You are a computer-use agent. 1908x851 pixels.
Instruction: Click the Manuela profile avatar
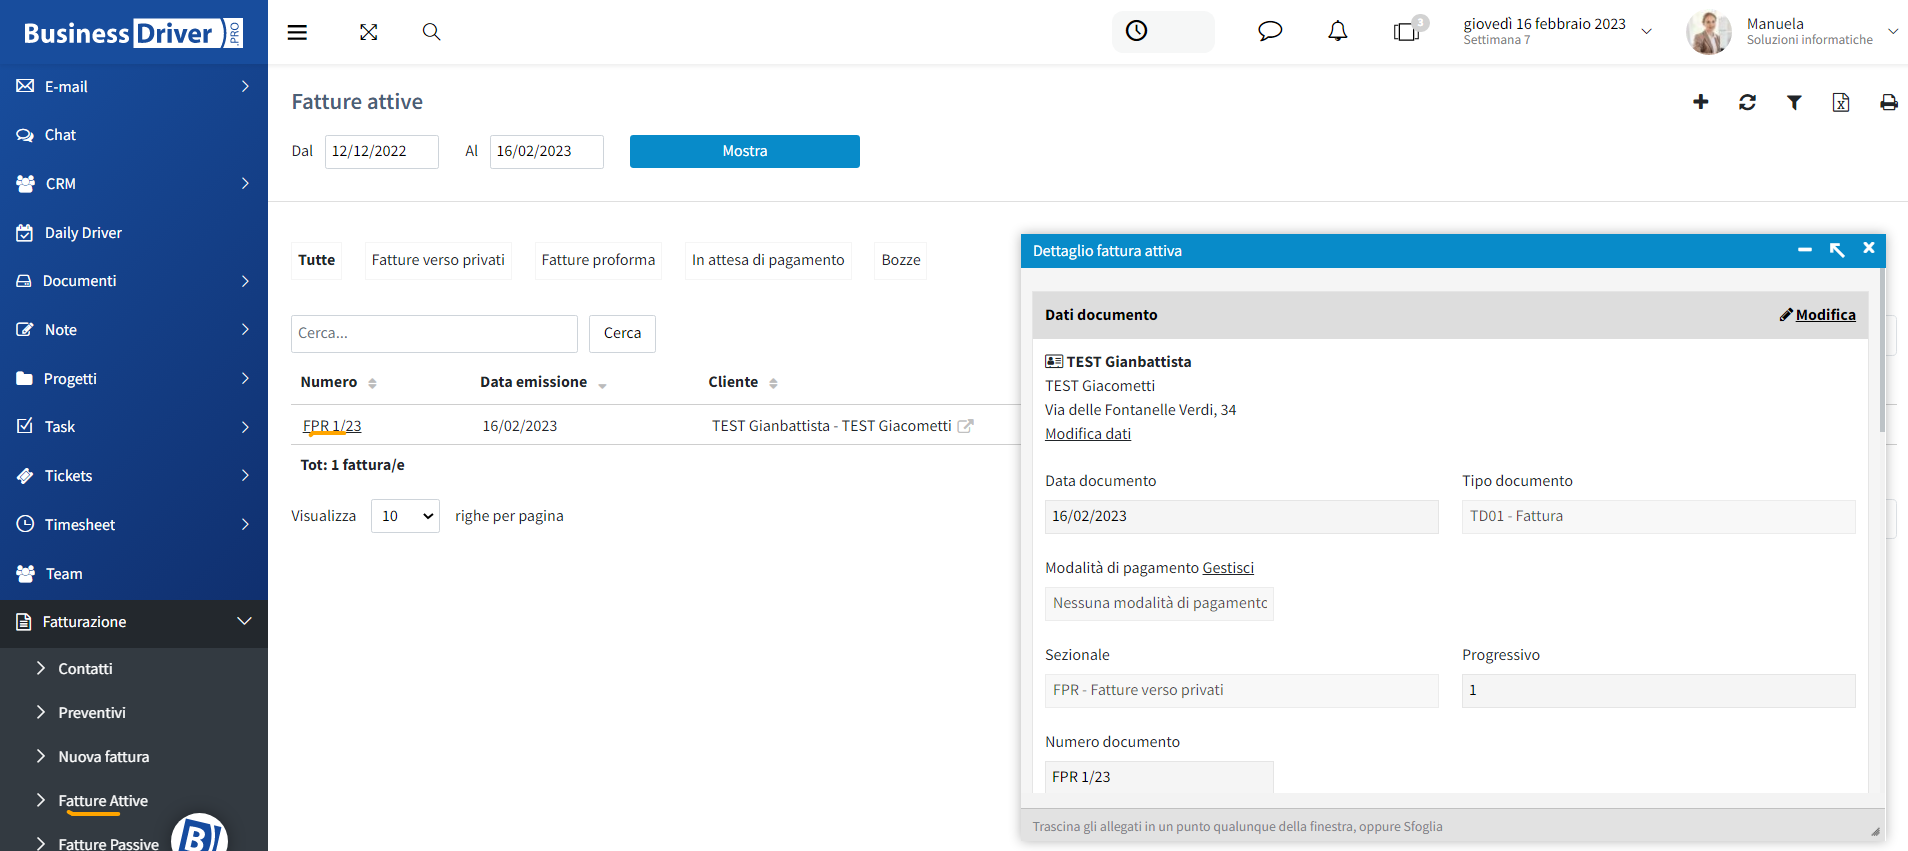pos(1708,32)
